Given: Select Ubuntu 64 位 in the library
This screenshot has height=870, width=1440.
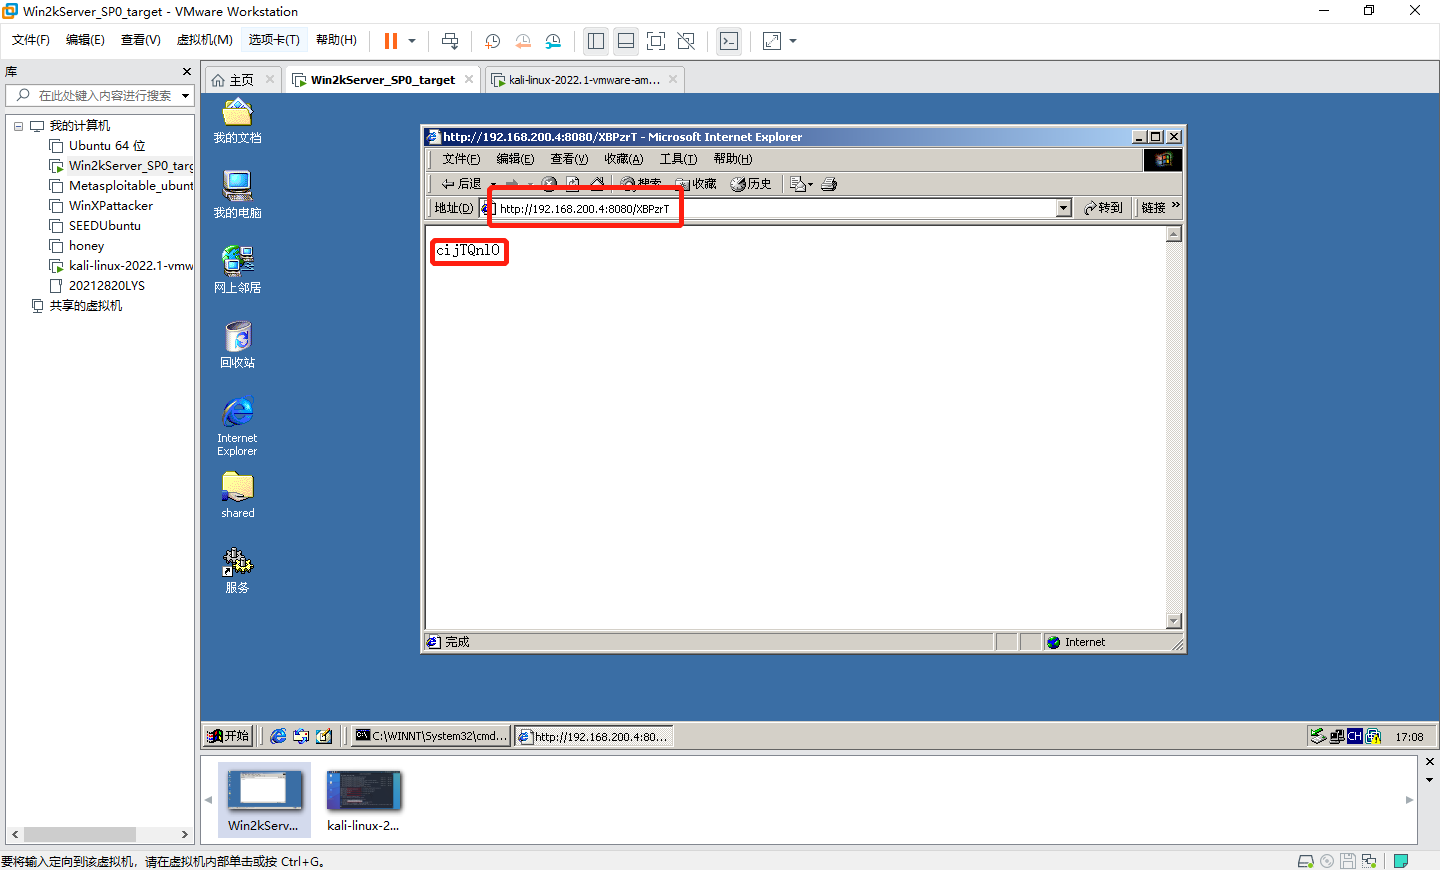Looking at the screenshot, I should 107,146.
